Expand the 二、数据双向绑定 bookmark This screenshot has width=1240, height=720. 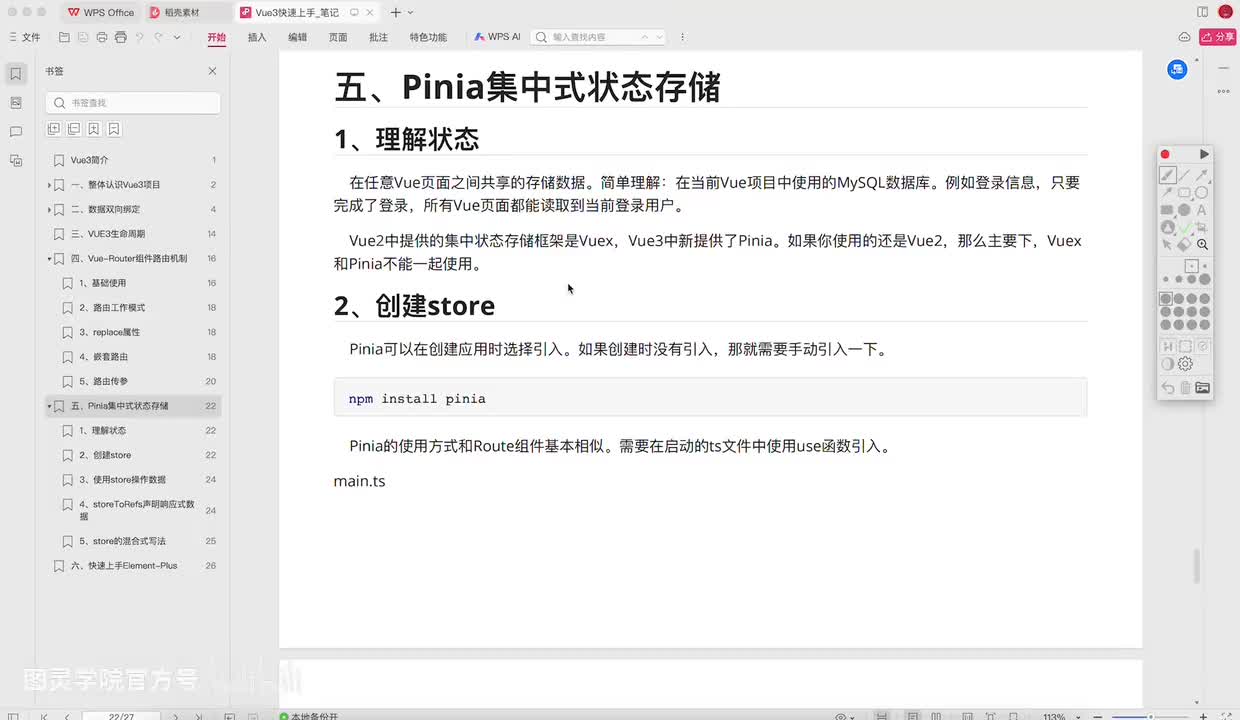(49, 209)
